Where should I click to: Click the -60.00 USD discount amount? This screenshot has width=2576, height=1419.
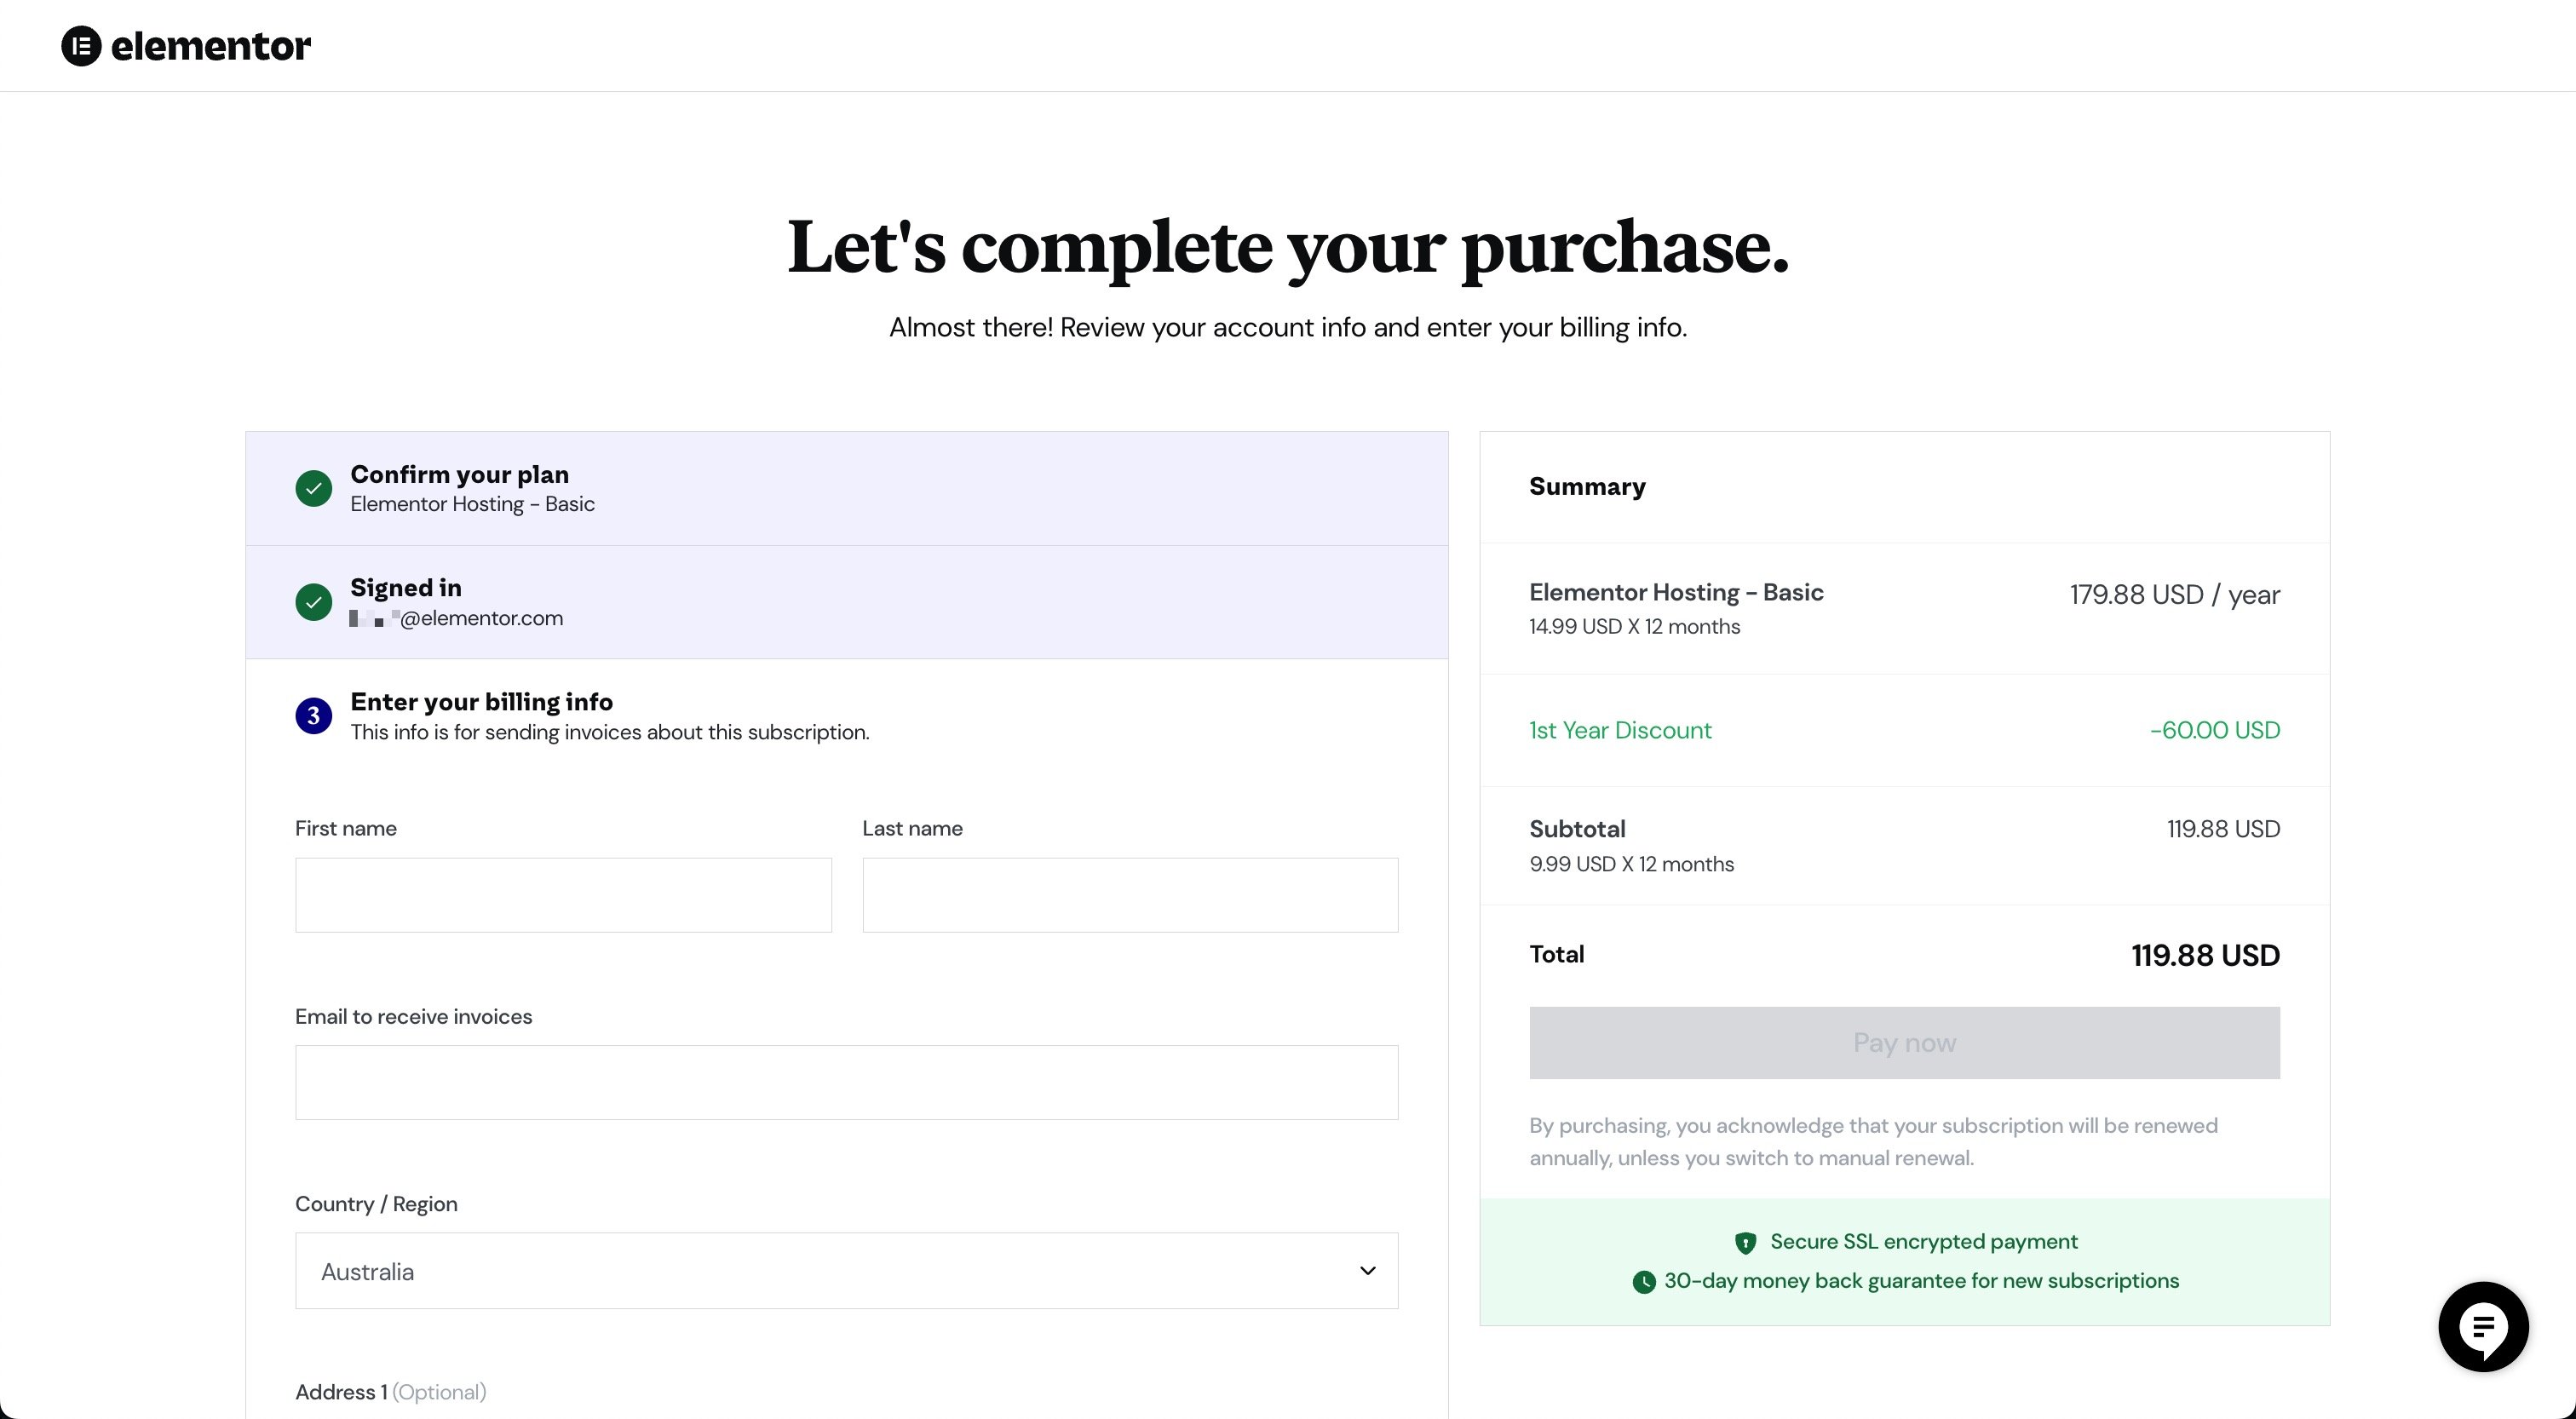[x=2214, y=730]
